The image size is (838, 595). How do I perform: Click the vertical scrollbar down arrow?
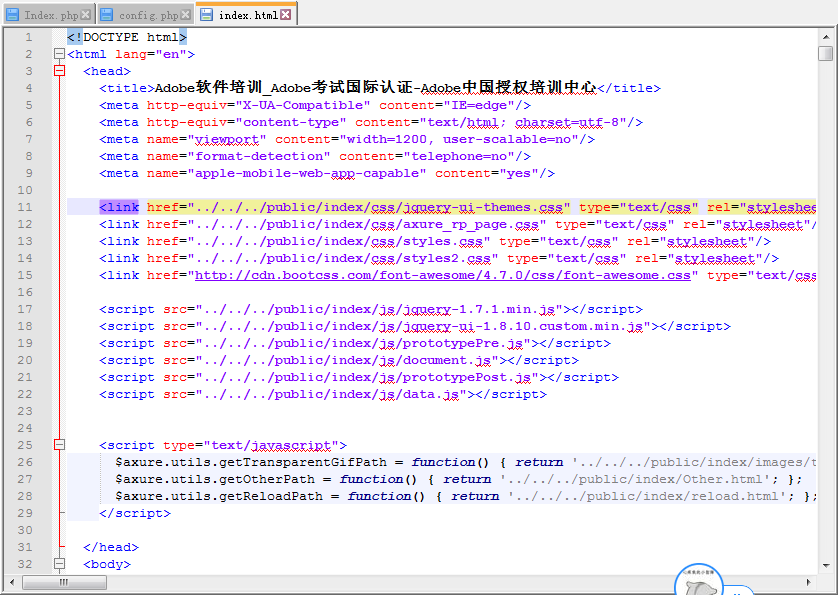[826, 565]
